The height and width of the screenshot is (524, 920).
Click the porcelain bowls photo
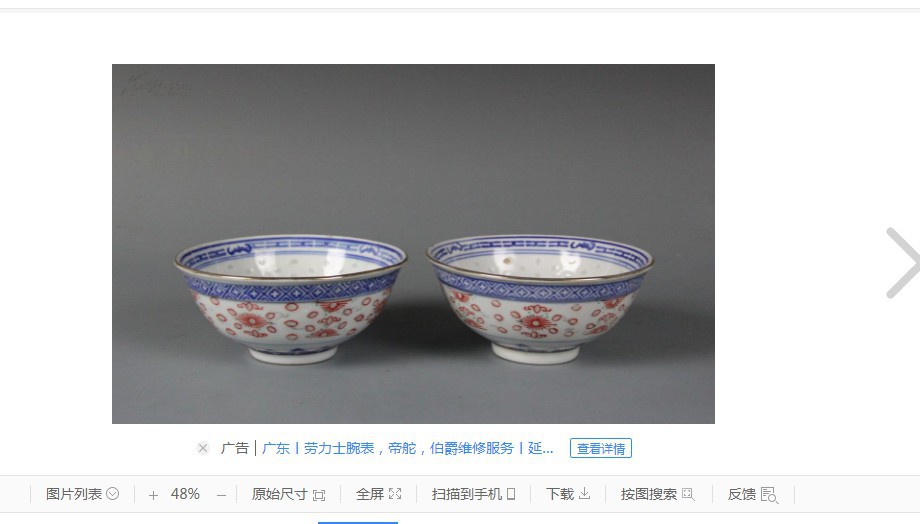click(413, 244)
